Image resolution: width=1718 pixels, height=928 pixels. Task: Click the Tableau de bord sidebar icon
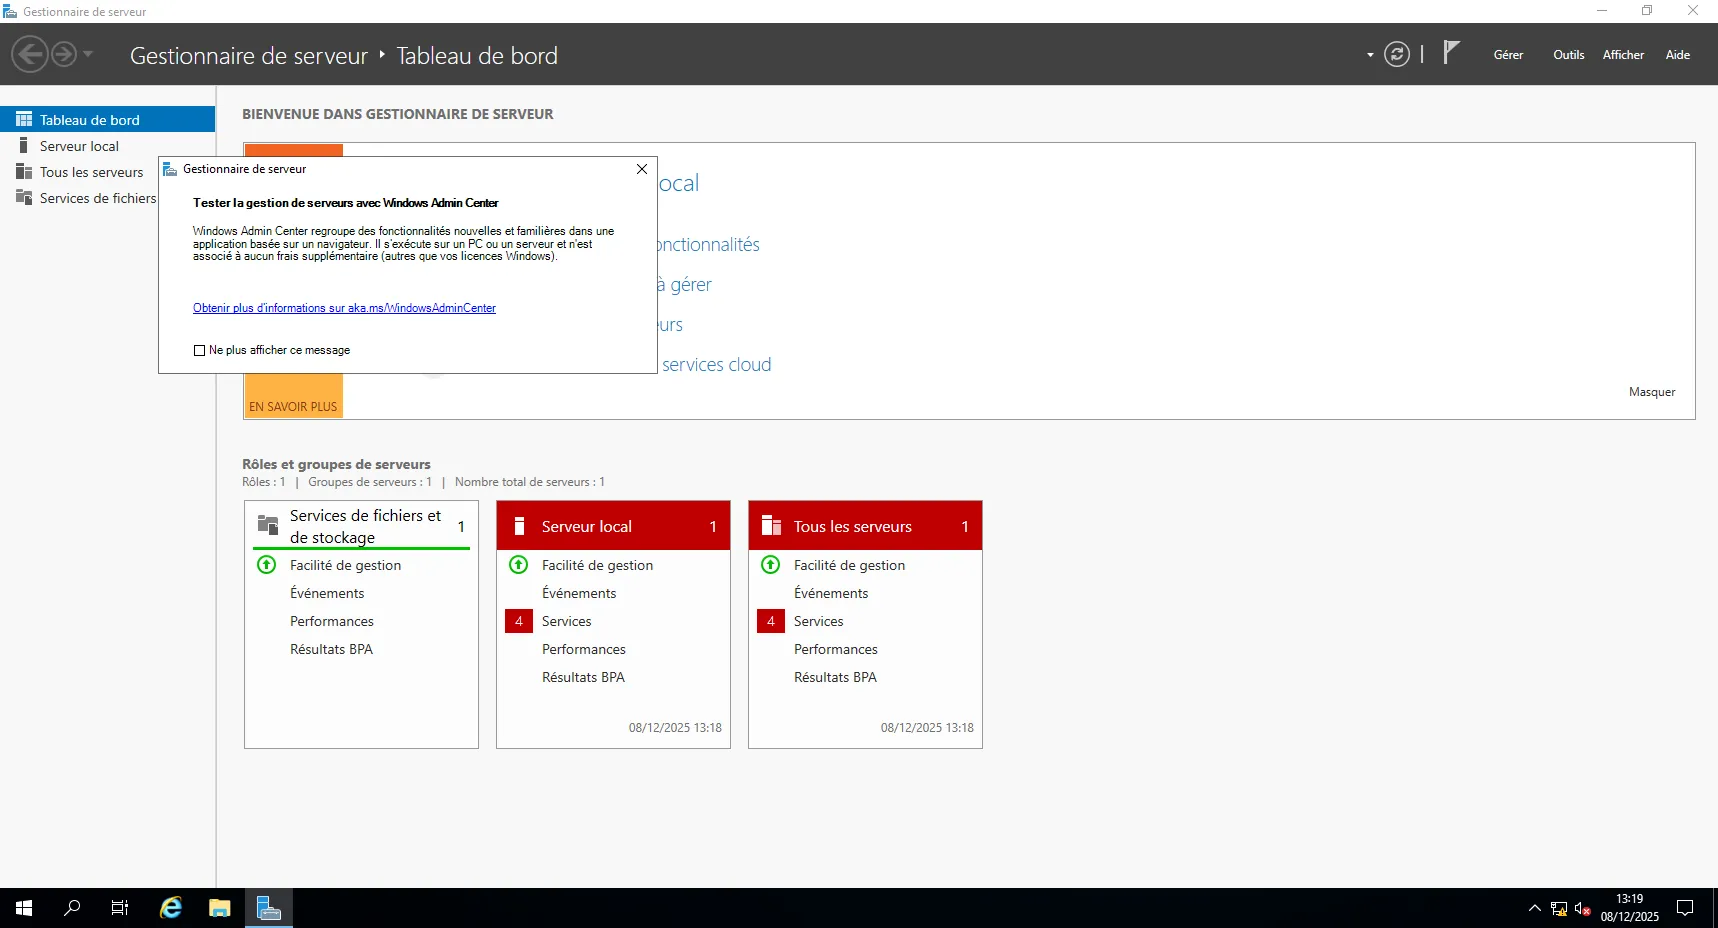[24, 119]
